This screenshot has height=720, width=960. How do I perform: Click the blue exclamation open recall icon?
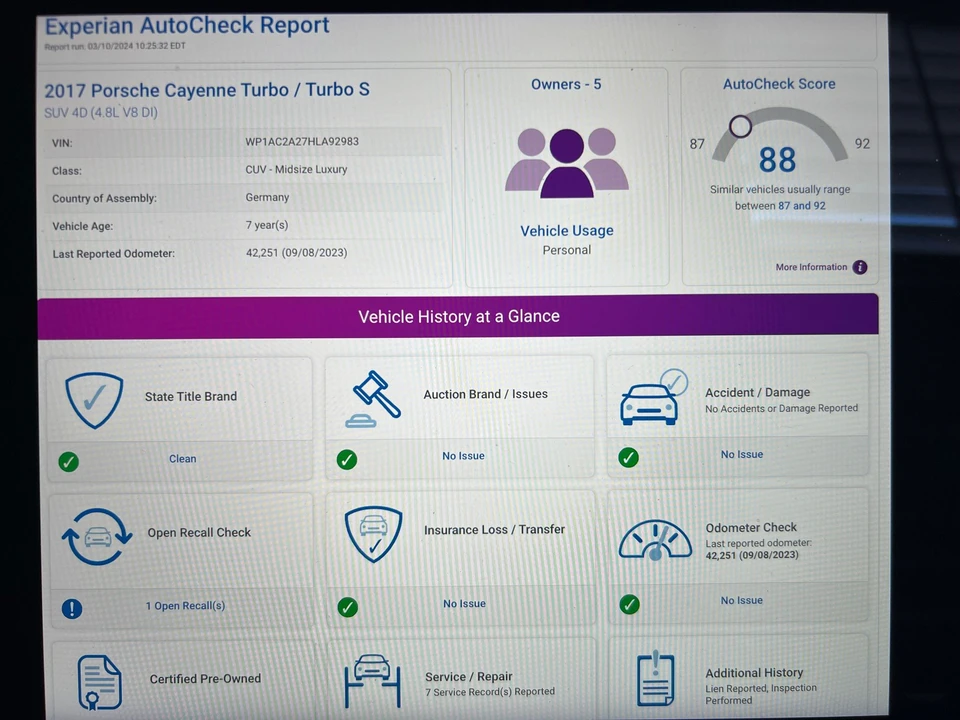pos(72,609)
